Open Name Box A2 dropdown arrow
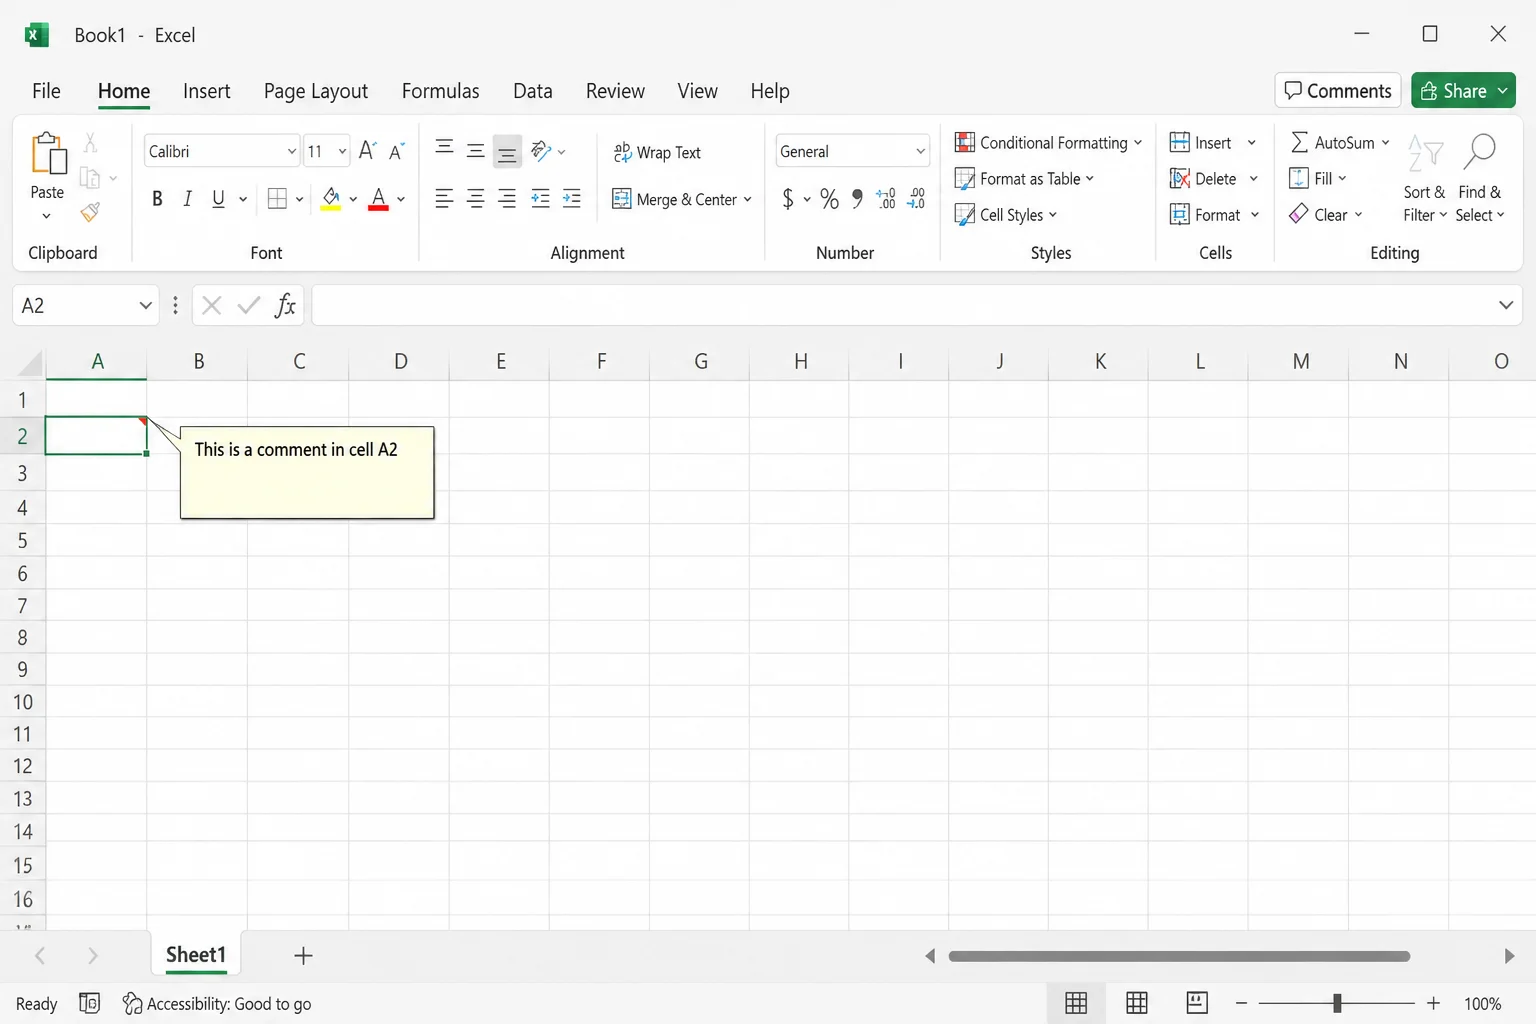 [145, 305]
